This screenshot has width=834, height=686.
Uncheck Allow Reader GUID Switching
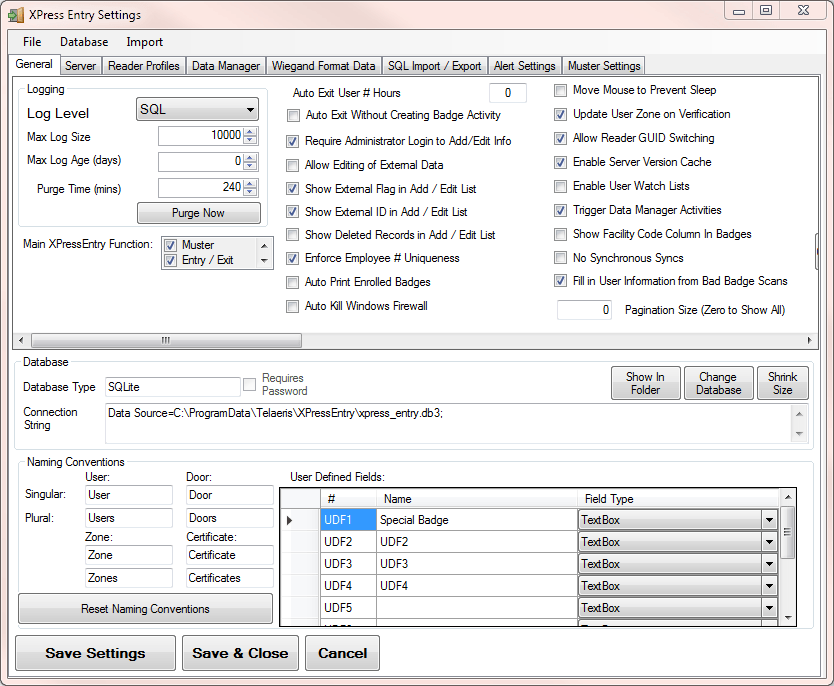(x=561, y=138)
